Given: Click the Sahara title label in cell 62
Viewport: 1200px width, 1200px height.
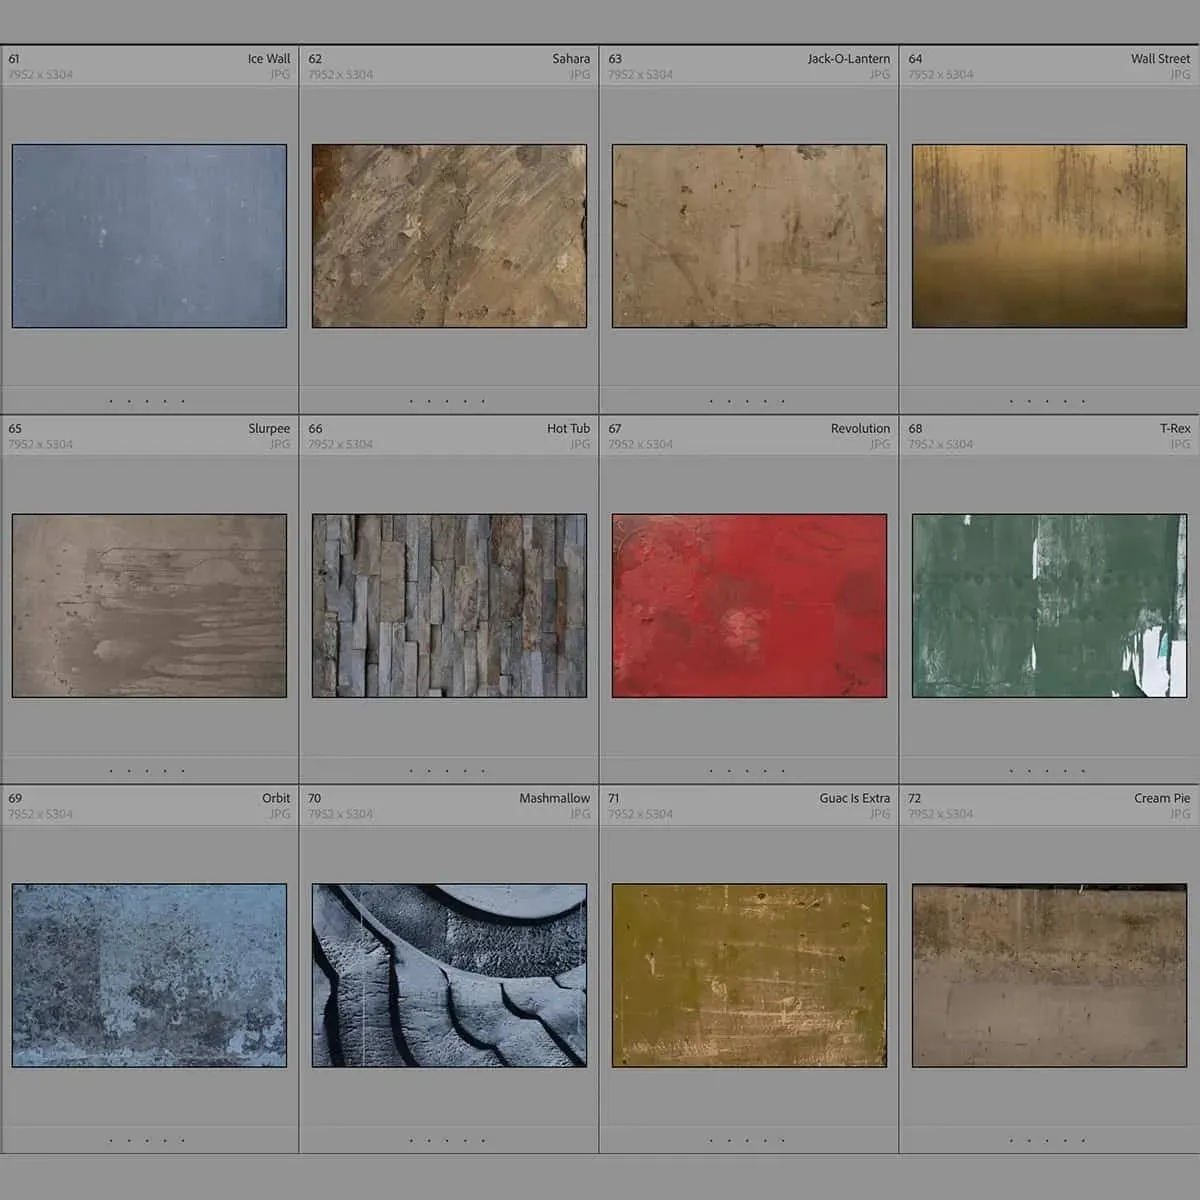Looking at the screenshot, I should coord(571,59).
